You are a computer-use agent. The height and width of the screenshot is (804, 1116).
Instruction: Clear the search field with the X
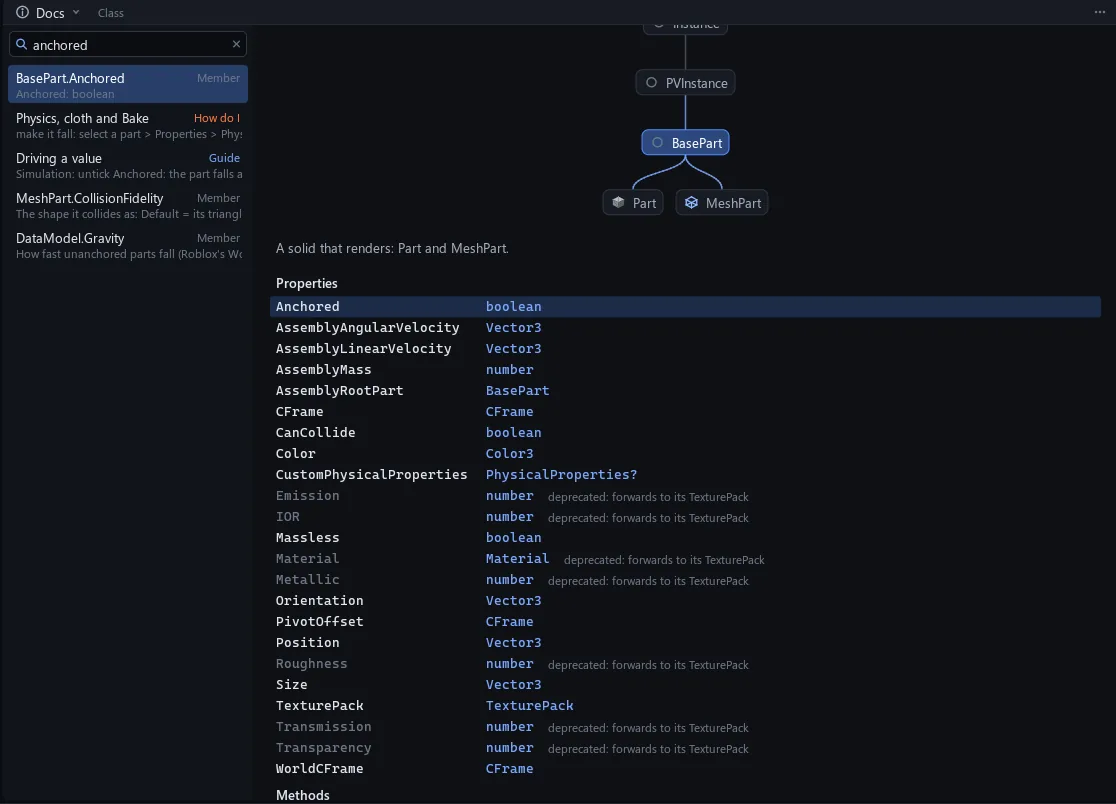point(236,44)
